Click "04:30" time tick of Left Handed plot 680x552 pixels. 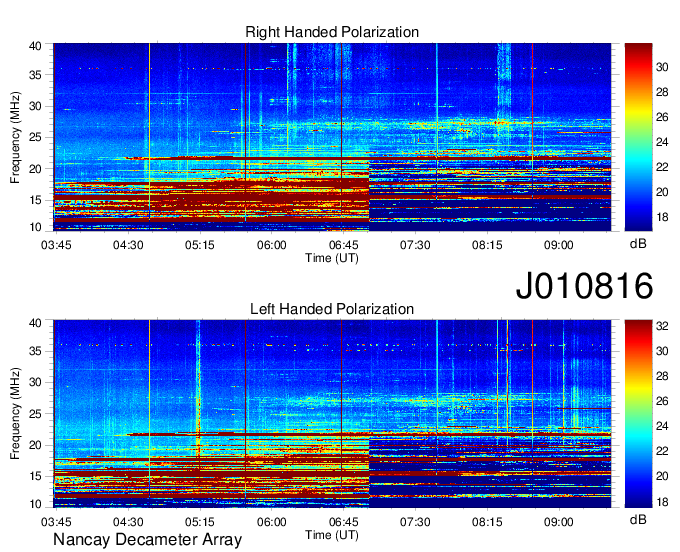coord(128,522)
